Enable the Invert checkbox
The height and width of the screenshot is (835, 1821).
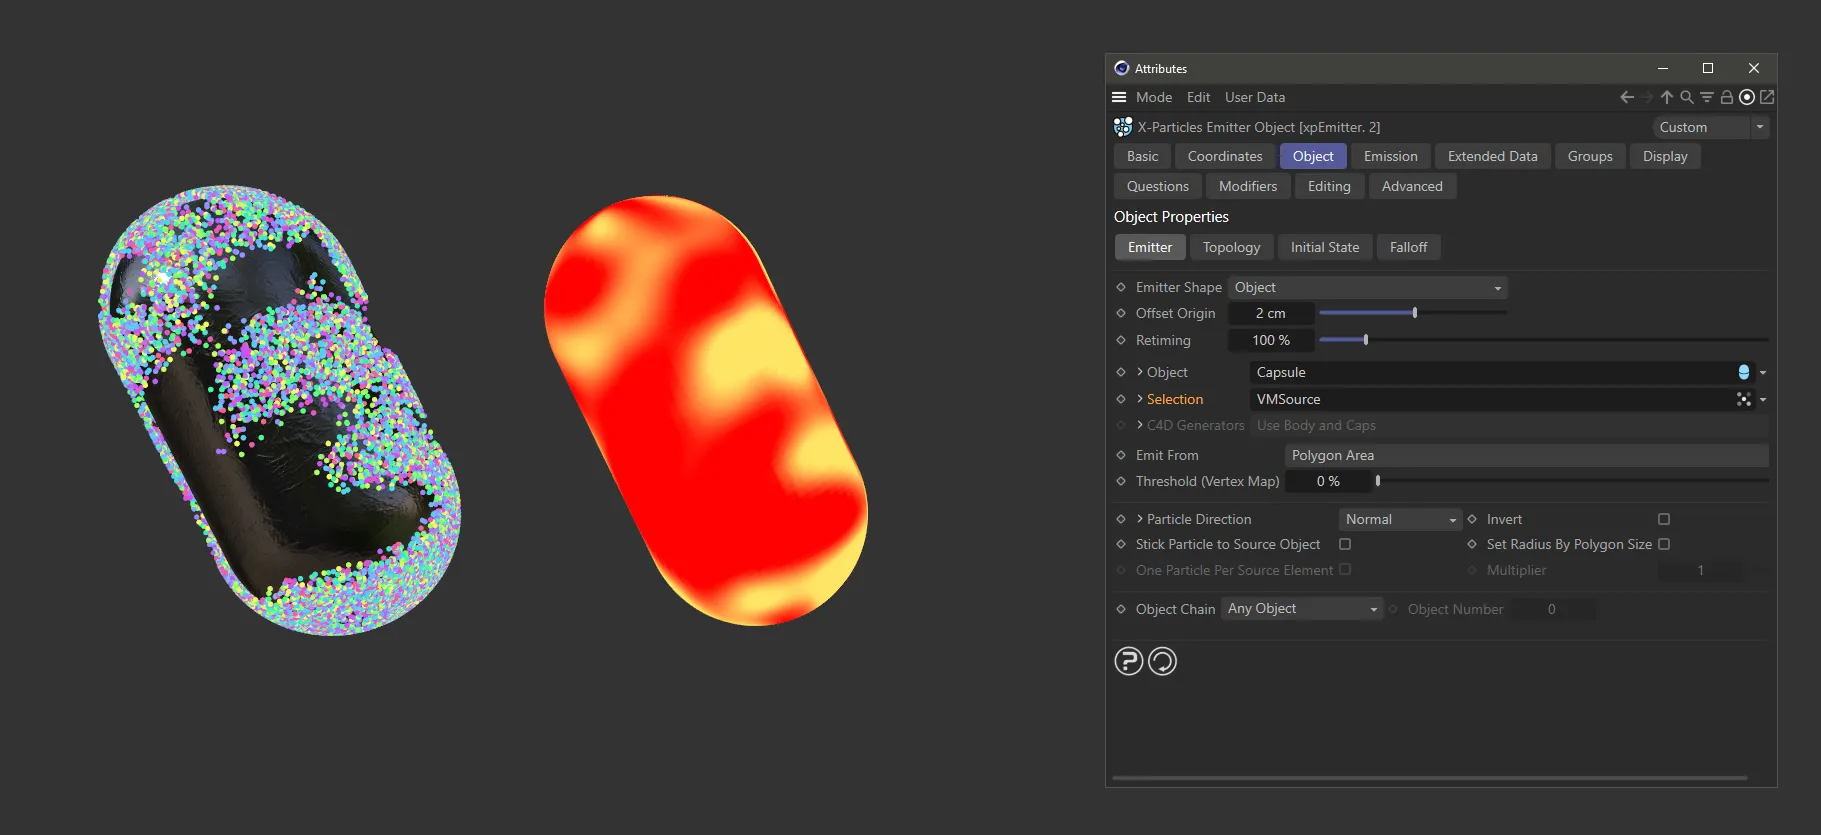click(x=1664, y=519)
